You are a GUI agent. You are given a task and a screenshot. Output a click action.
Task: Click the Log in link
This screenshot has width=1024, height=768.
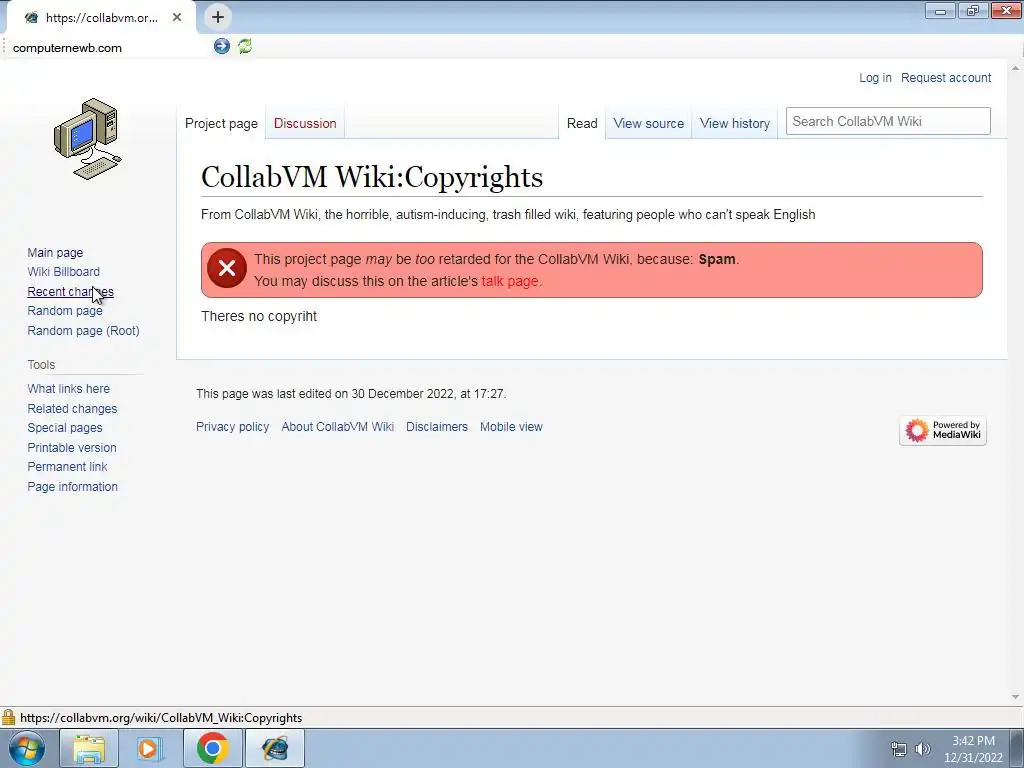pos(875,78)
